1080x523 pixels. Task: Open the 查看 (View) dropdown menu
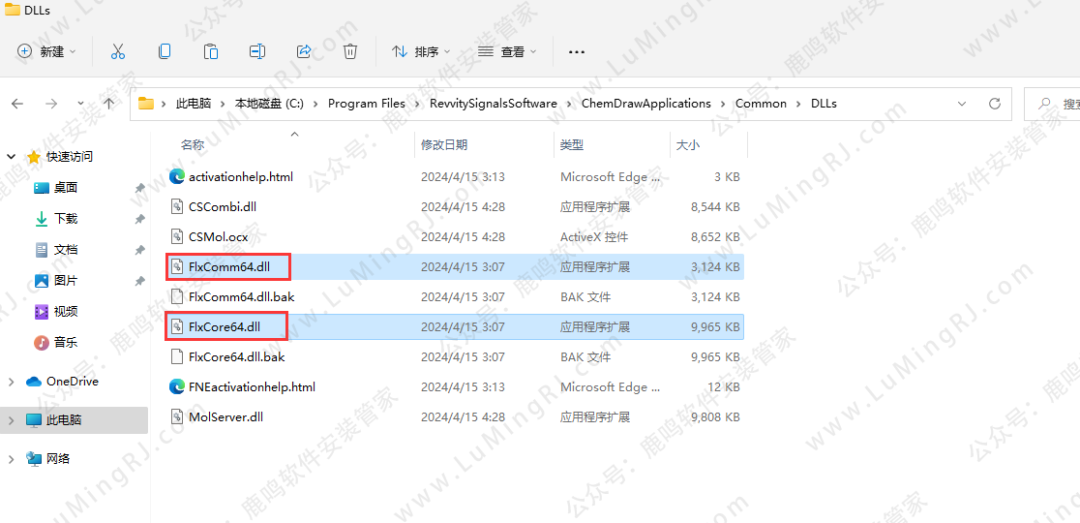coord(508,52)
